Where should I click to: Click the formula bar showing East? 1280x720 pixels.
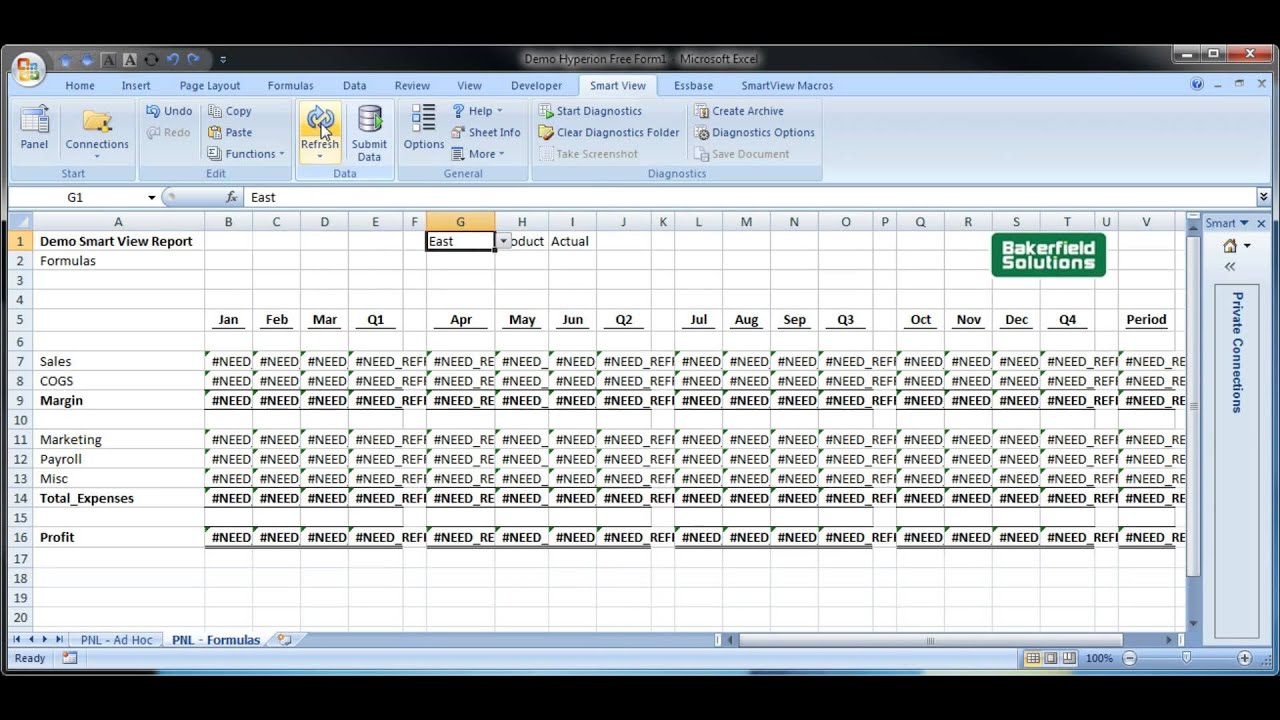[x=750, y=197]
